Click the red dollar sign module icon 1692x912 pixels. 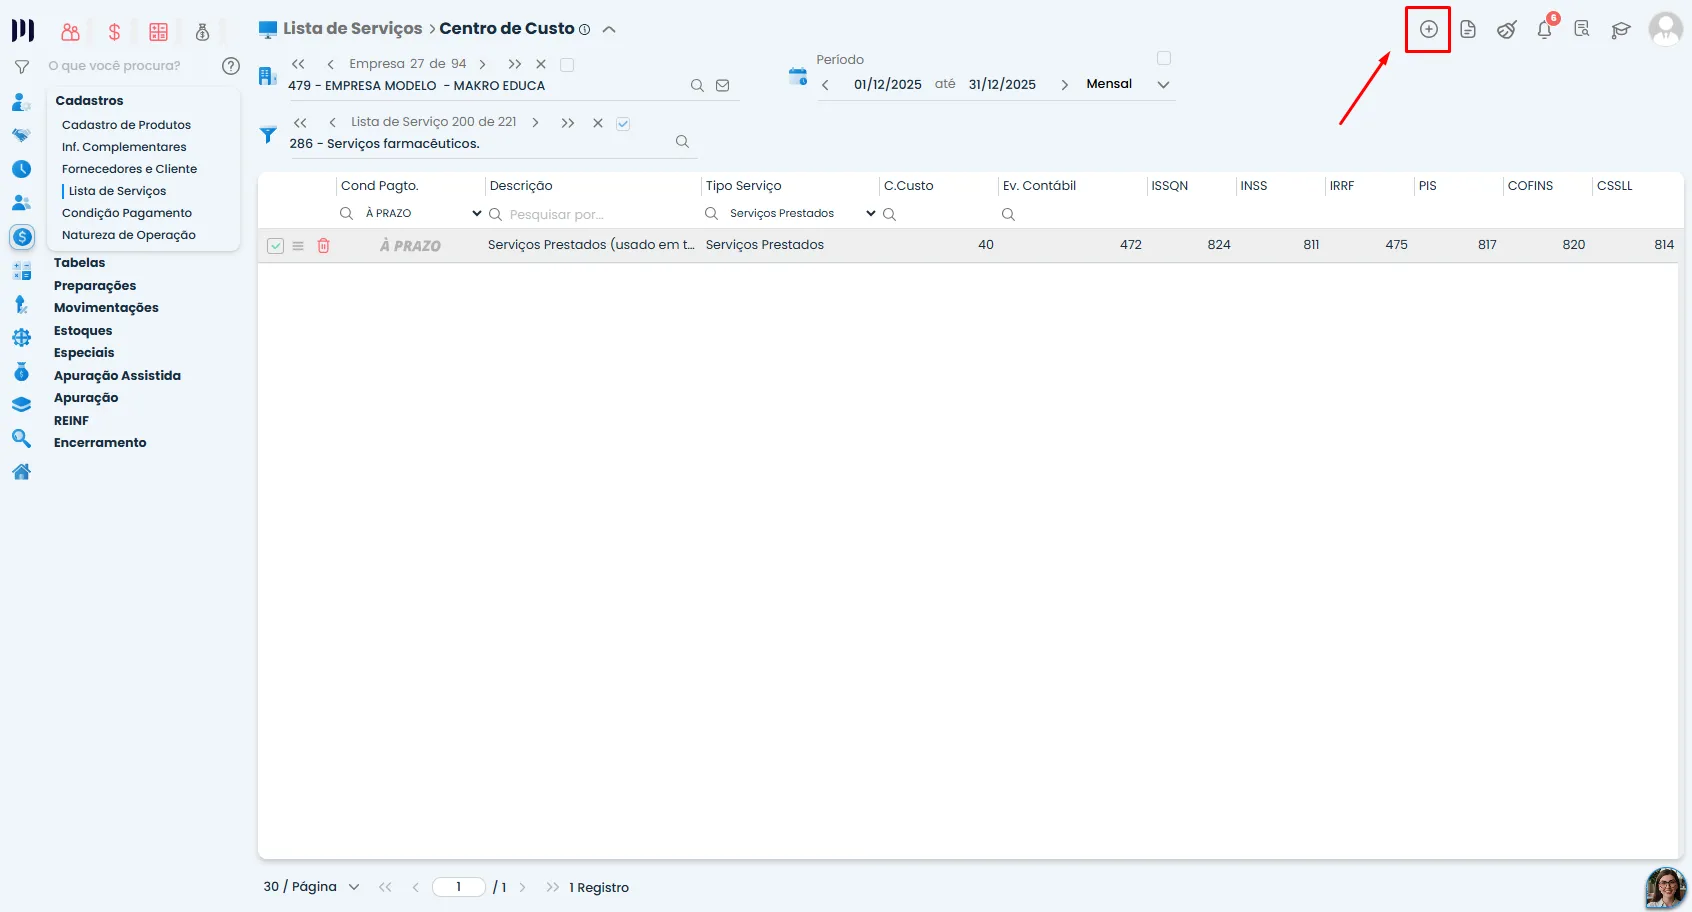tap(114, 32)
